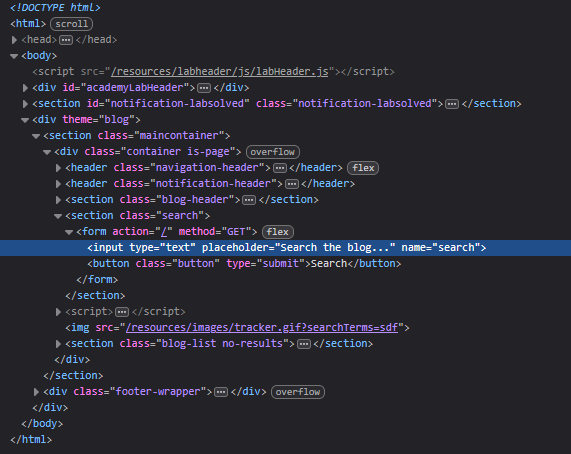This screenshot has width=571, height=454.
Task: Click the form action "/" link
Action: coord(164,232)
